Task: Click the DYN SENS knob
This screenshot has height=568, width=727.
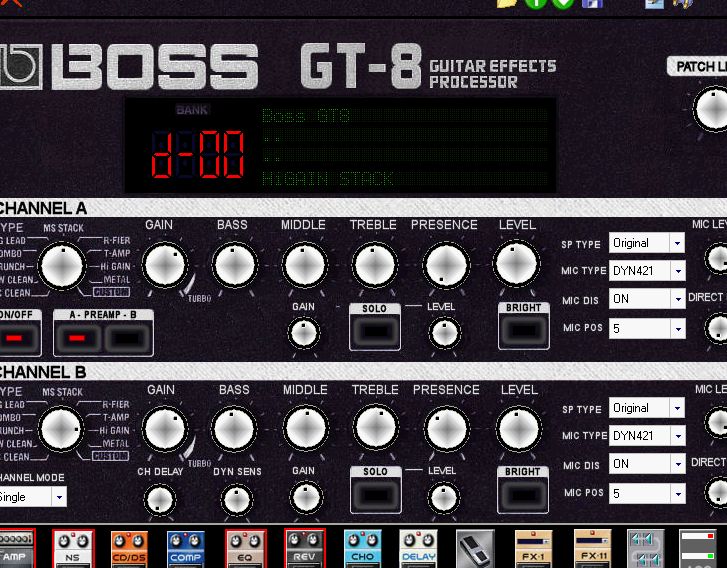Action: pyautogui.click(x=236, y=500)
